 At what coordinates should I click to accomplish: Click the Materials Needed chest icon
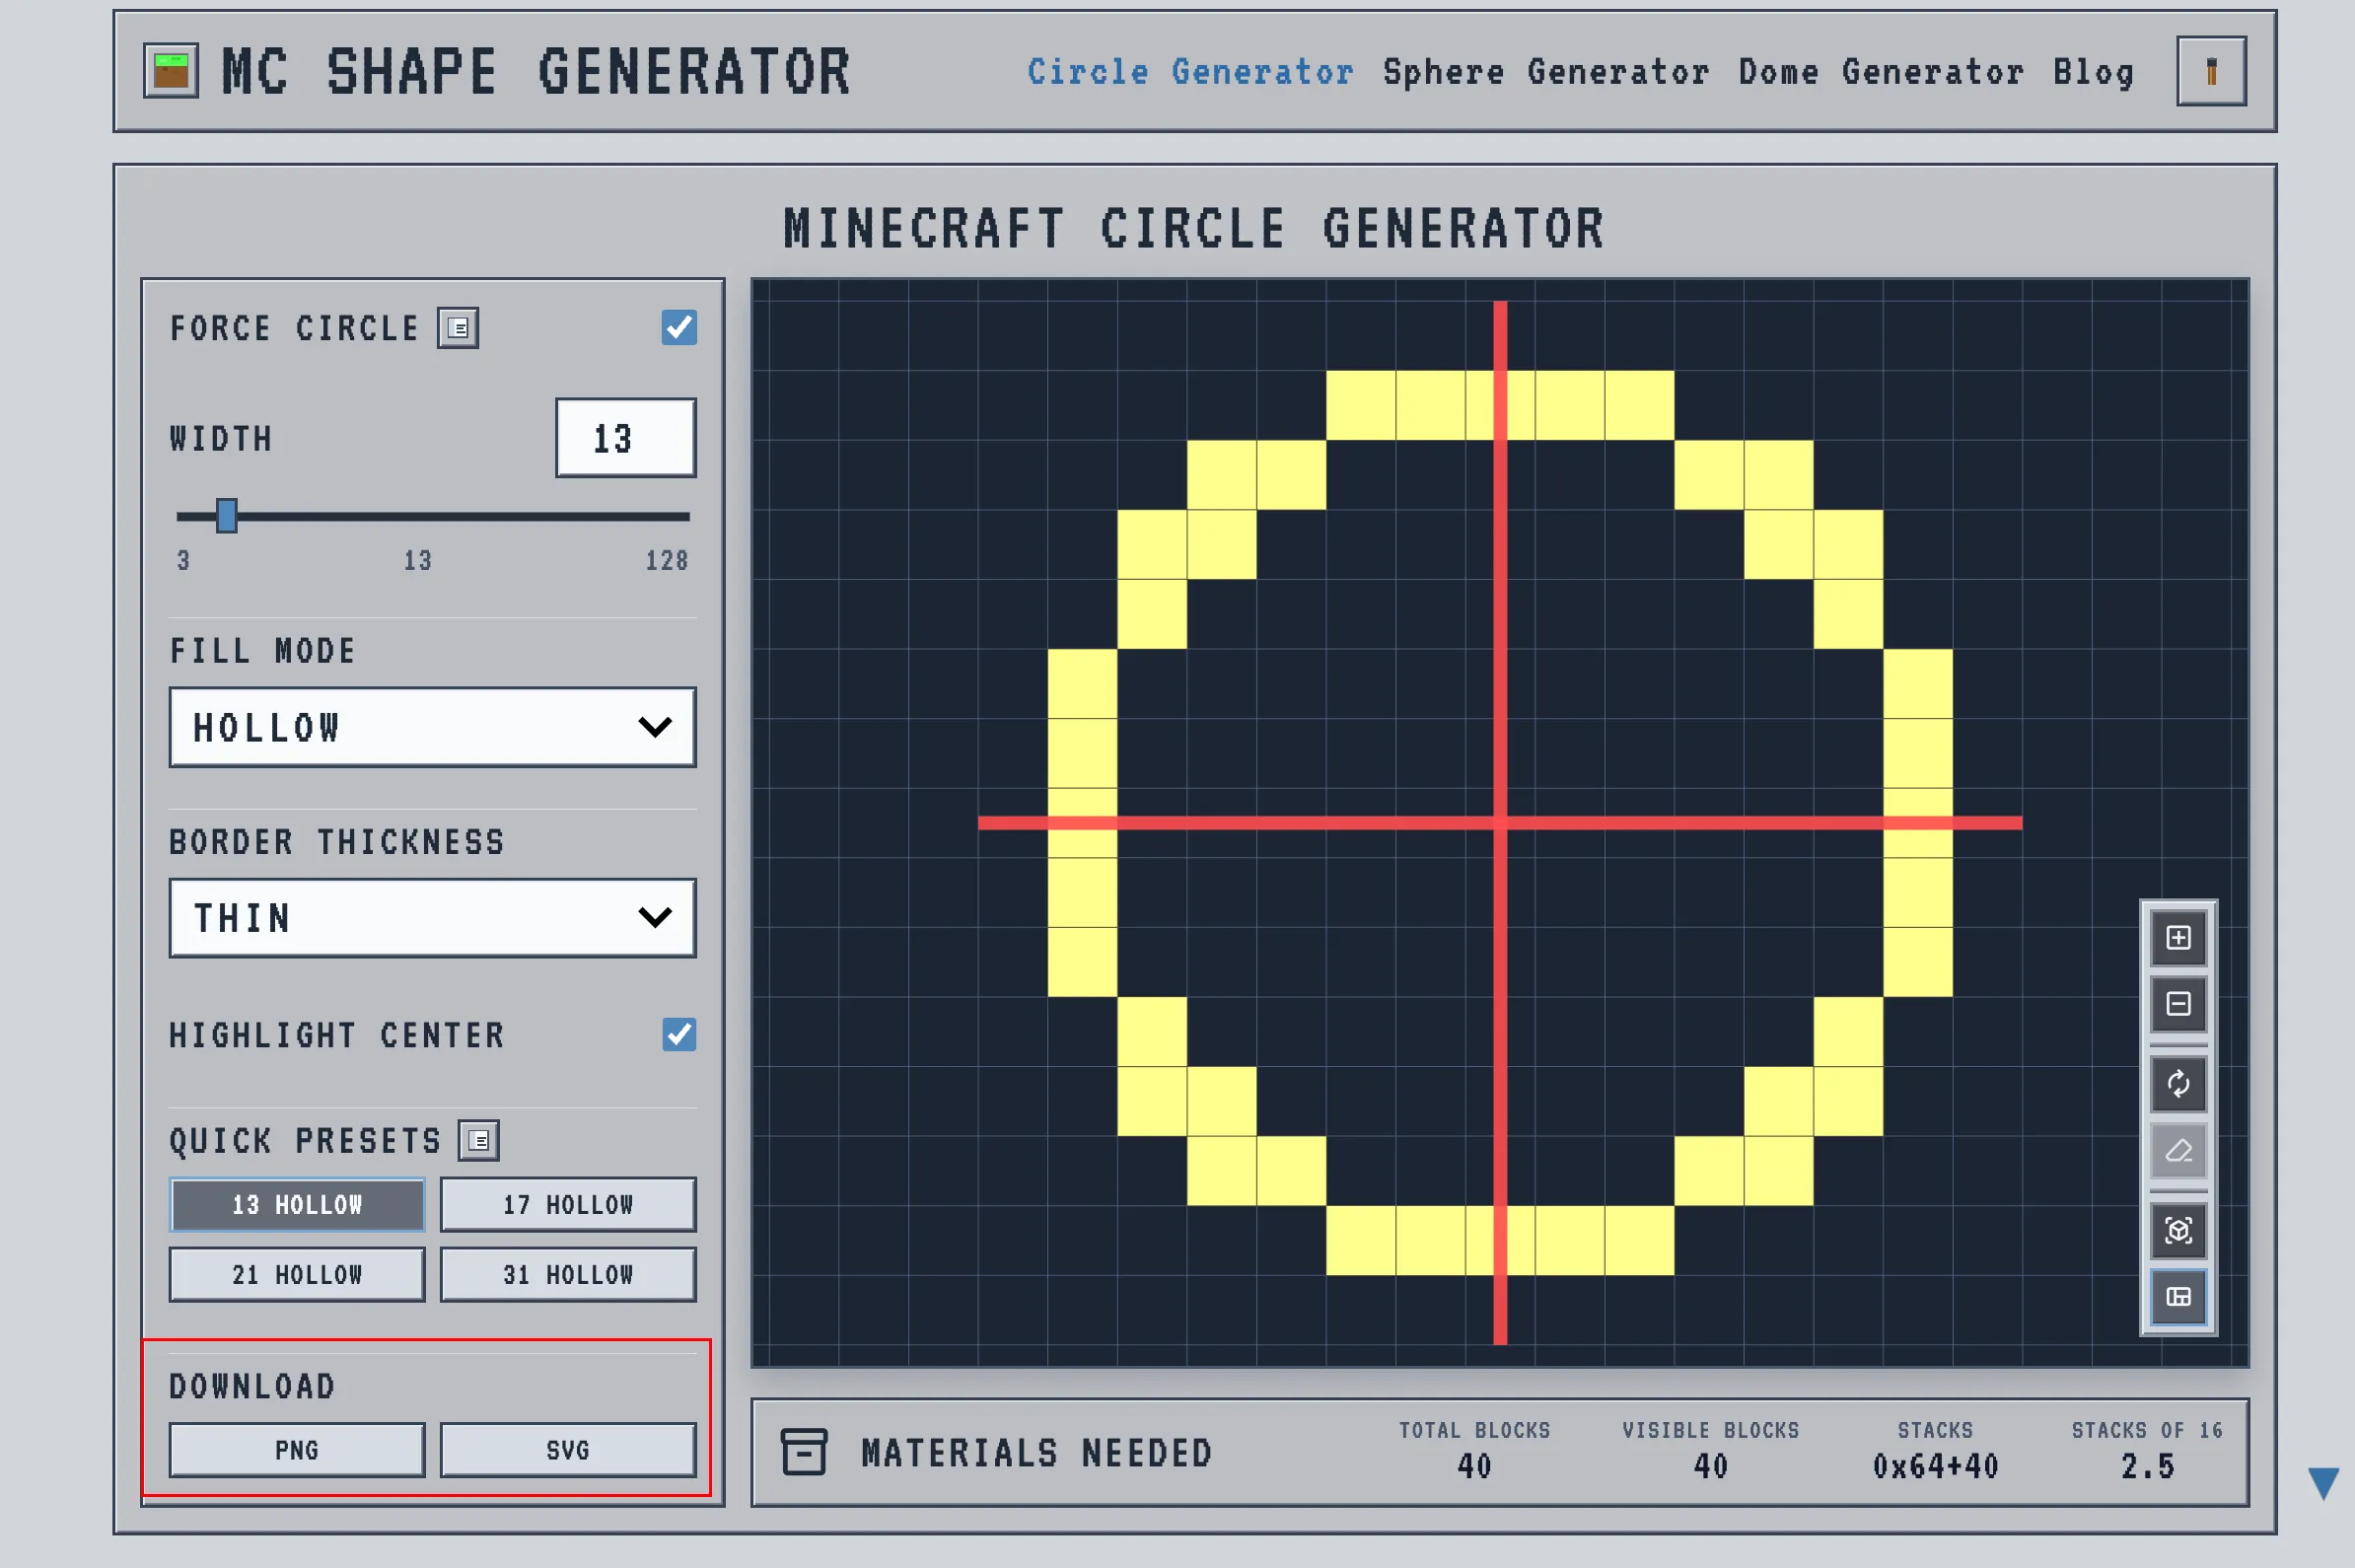coord(804,1452)
